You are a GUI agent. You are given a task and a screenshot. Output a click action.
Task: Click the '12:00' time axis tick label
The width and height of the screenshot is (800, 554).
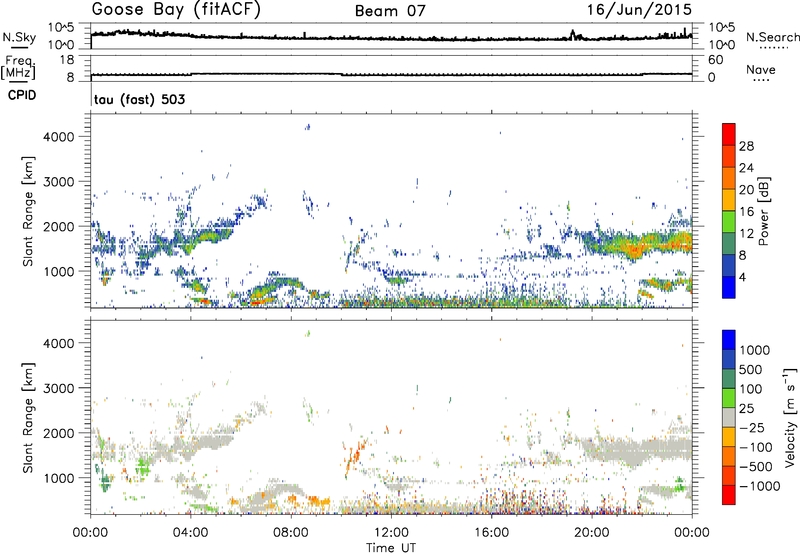[x=391, y=533]
